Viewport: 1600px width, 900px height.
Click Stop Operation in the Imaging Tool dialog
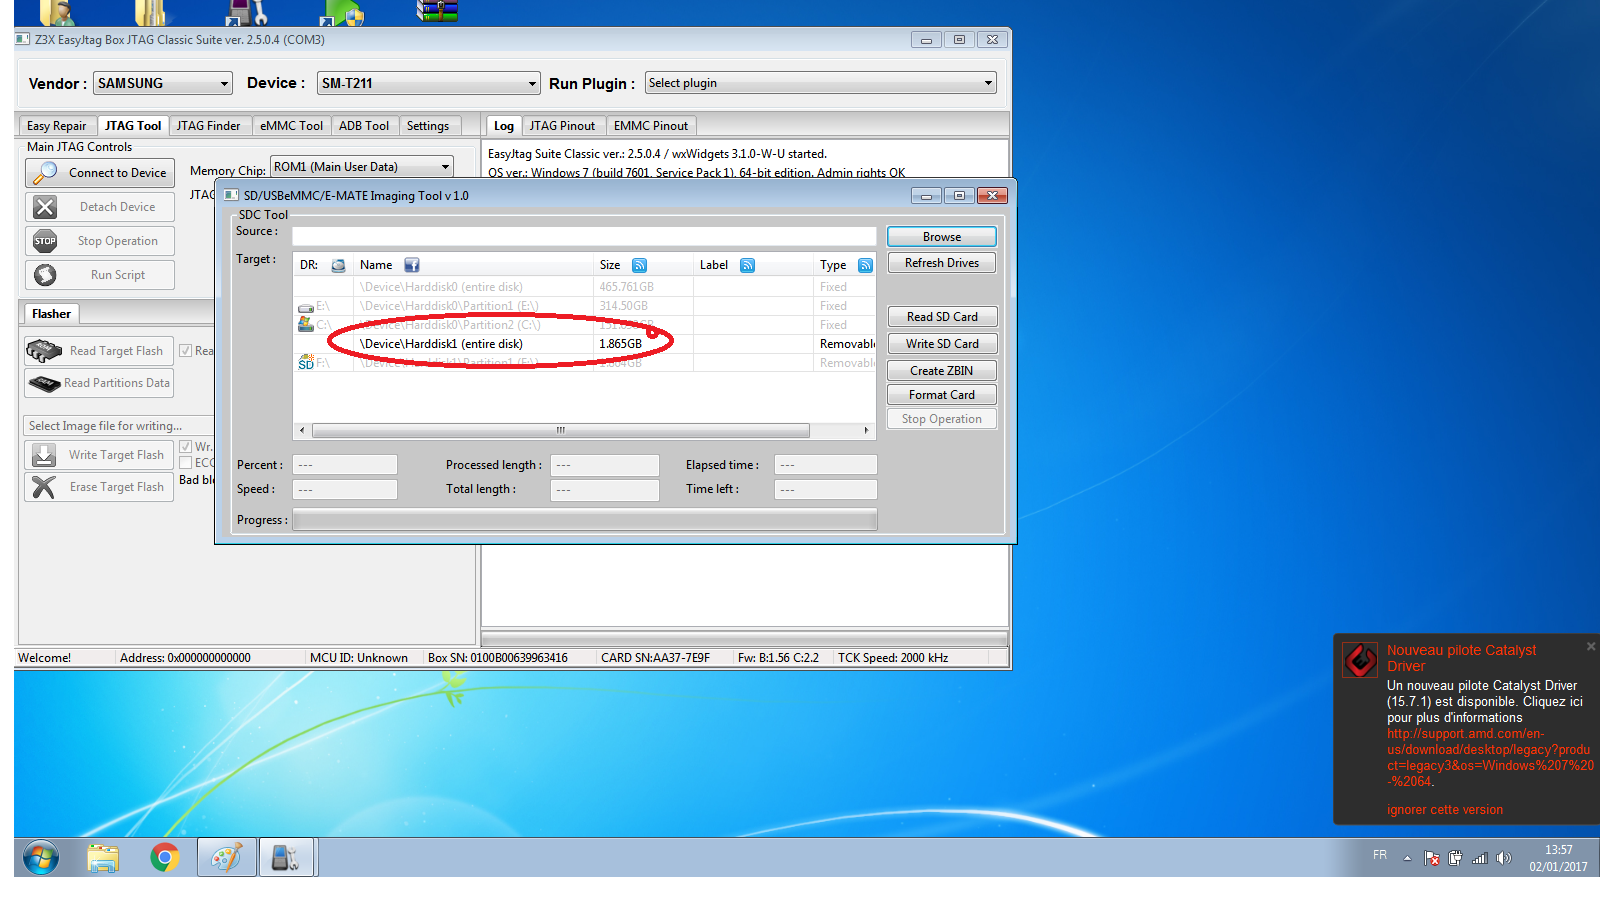coord(942,419)
